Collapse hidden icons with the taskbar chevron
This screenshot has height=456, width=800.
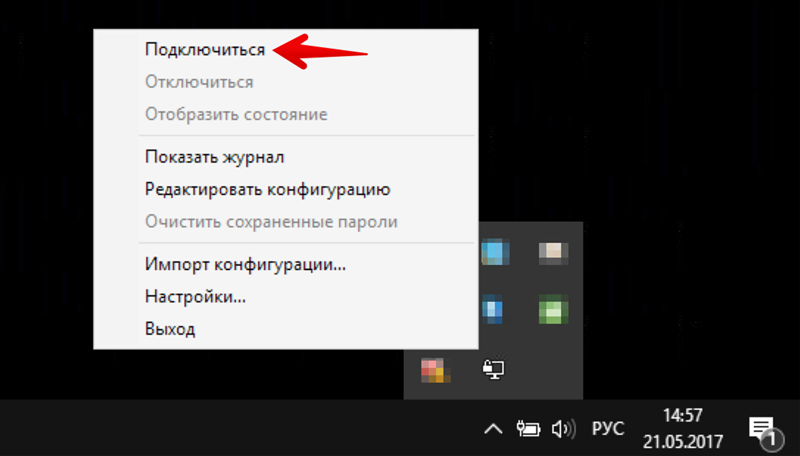tap(493, 429)
